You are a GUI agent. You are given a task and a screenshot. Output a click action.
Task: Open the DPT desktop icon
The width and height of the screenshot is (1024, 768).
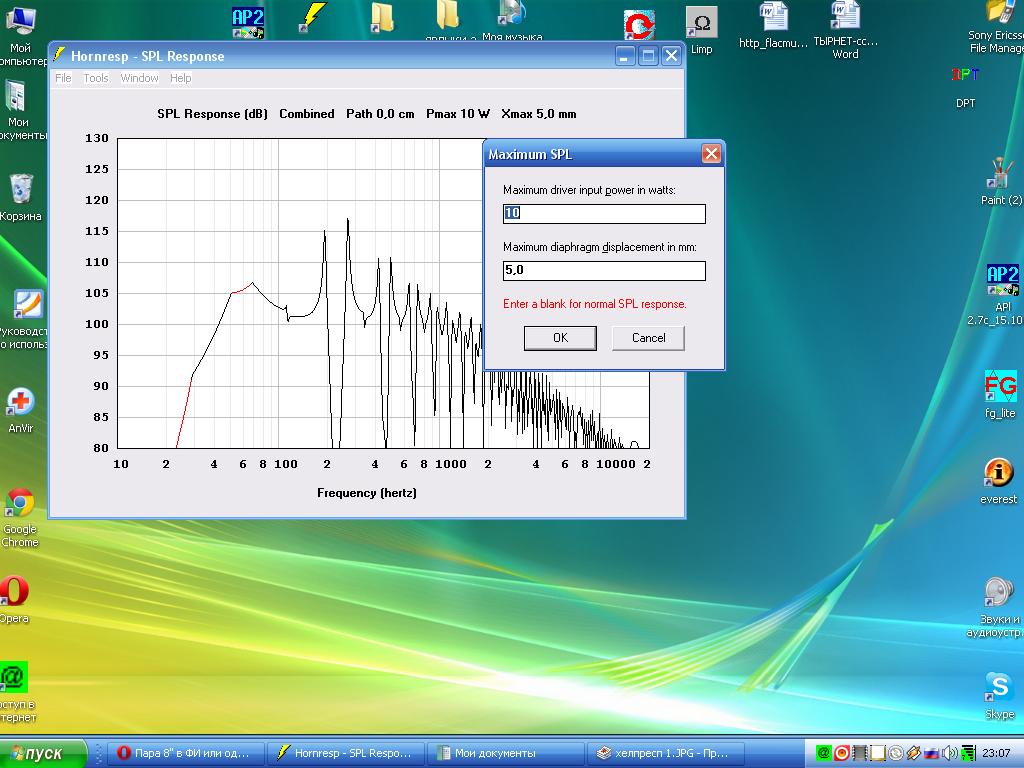(965, 88)
